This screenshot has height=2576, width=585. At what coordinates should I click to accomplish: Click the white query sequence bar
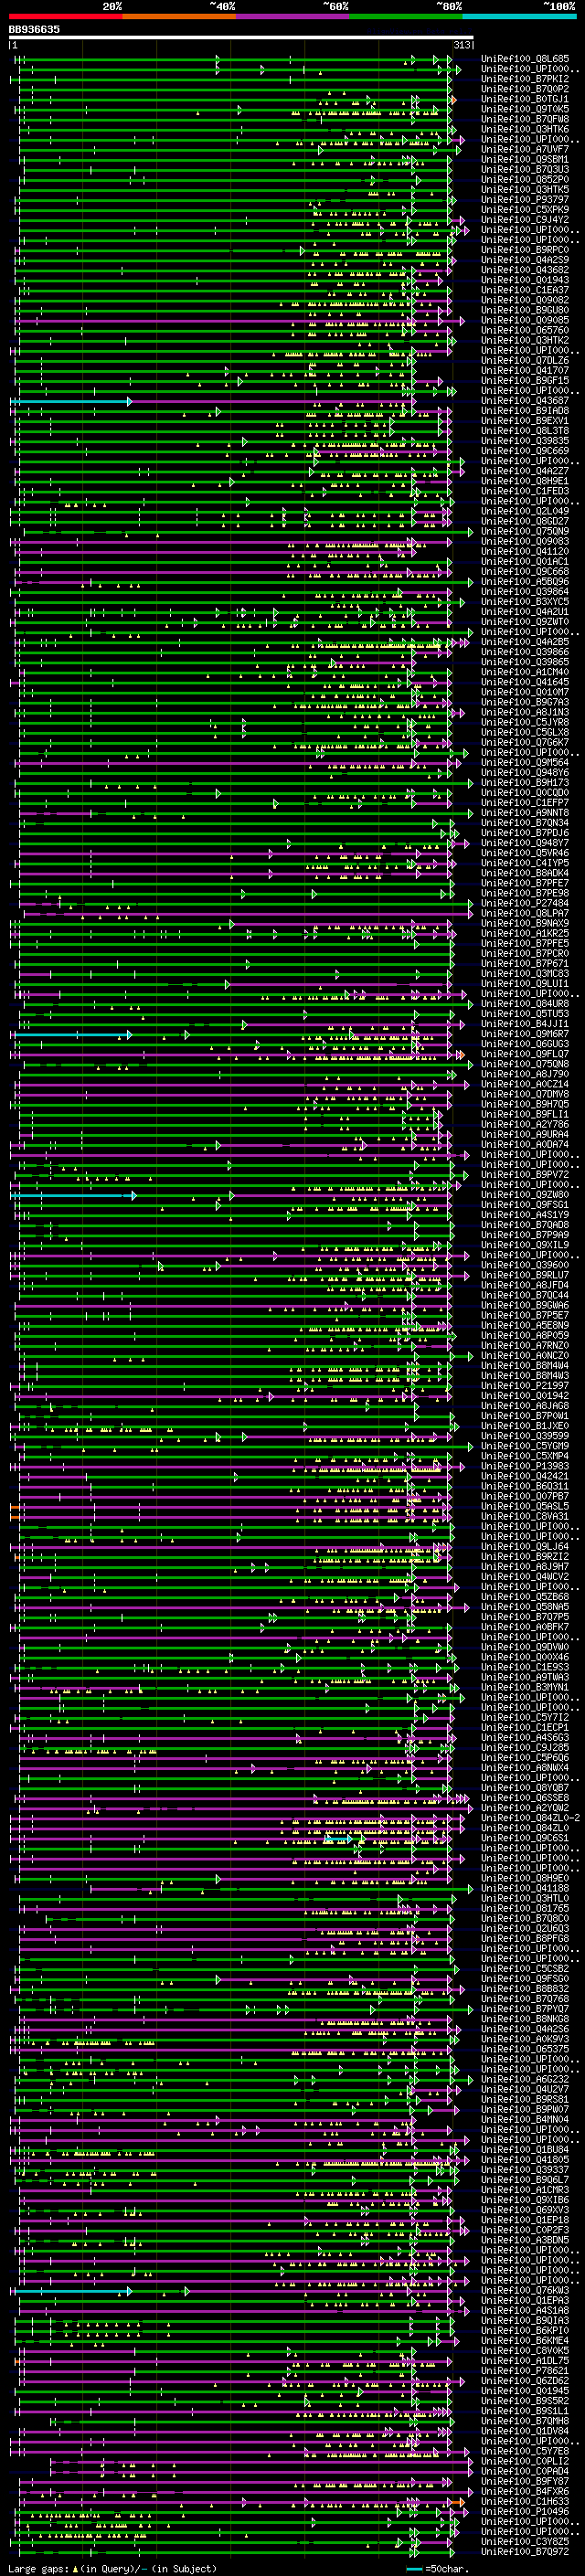coord(241,37)
